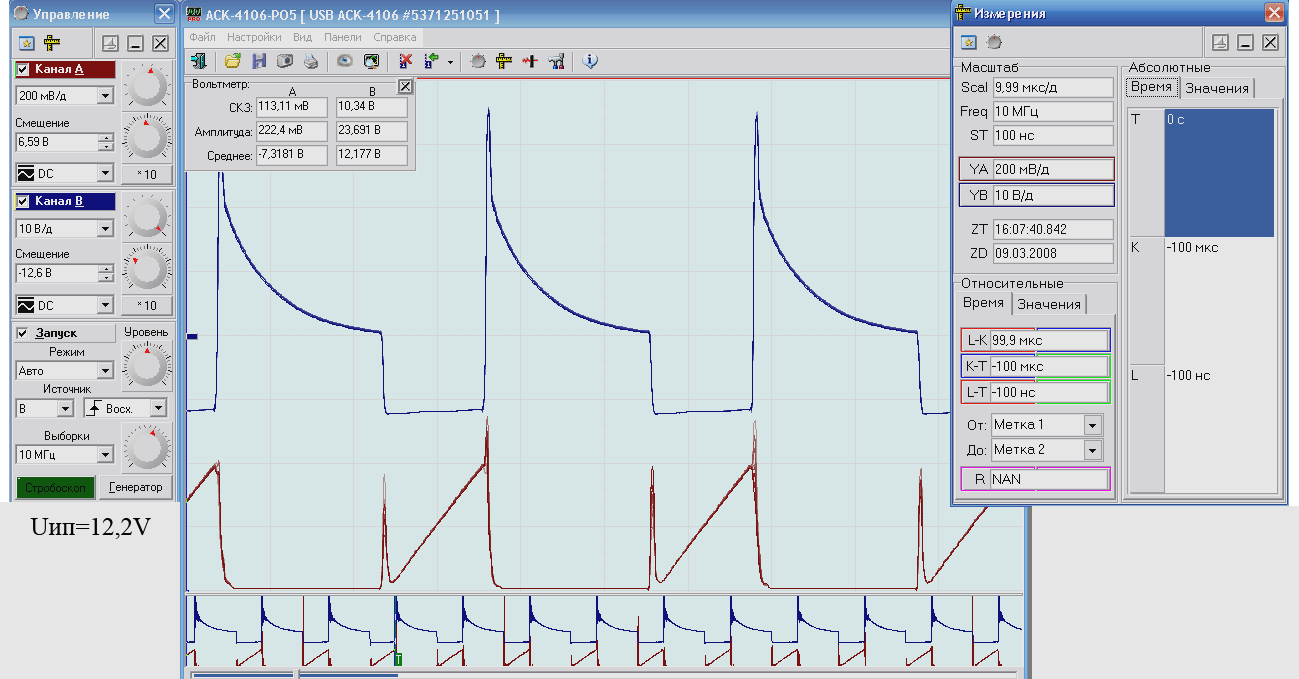The width and height of the screenshot is (1299, 679).
Task: Click the printer icon in toolbar
Action: [311, 61]
